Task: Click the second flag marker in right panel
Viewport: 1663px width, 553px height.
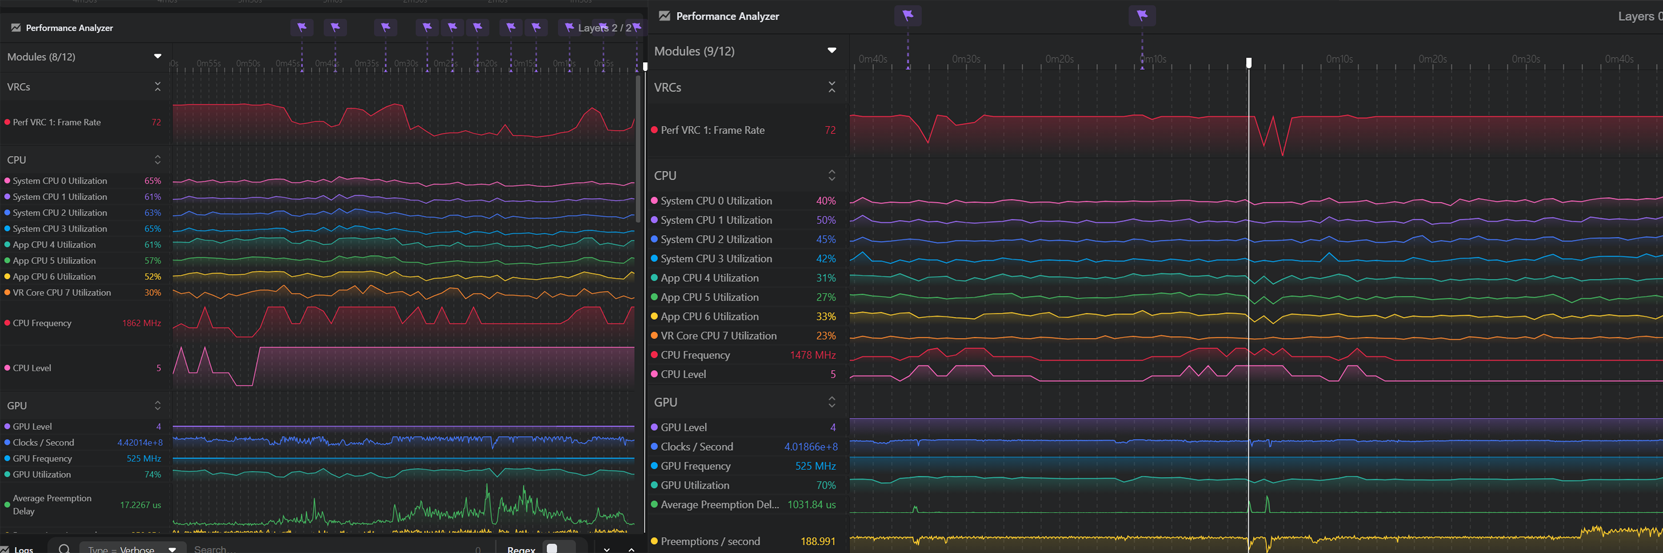Action: [1142, 15]
